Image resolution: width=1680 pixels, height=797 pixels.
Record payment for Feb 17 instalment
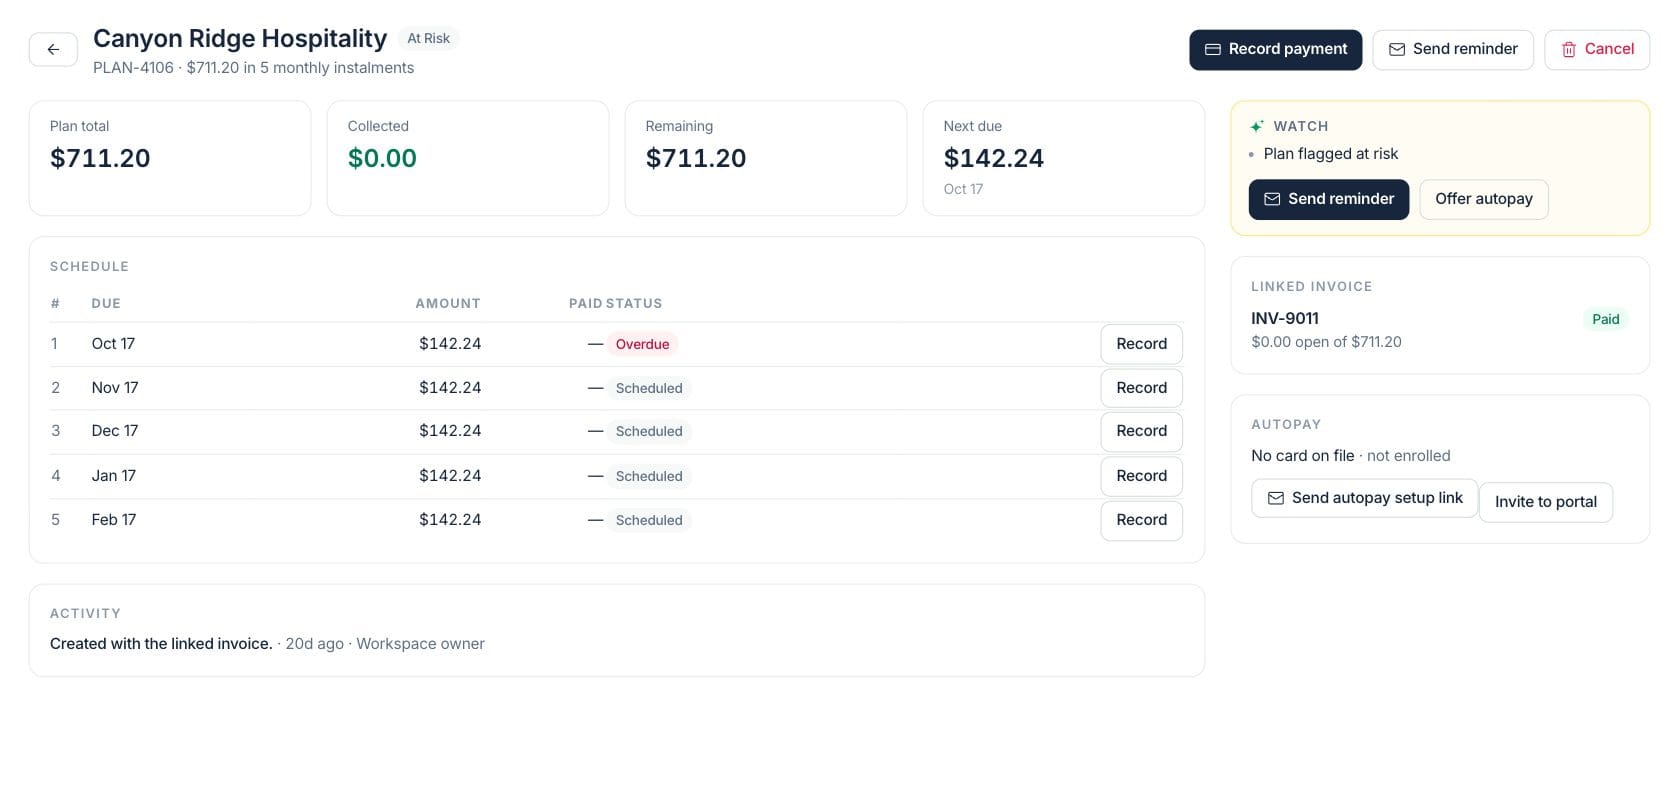click(1141, 520)
